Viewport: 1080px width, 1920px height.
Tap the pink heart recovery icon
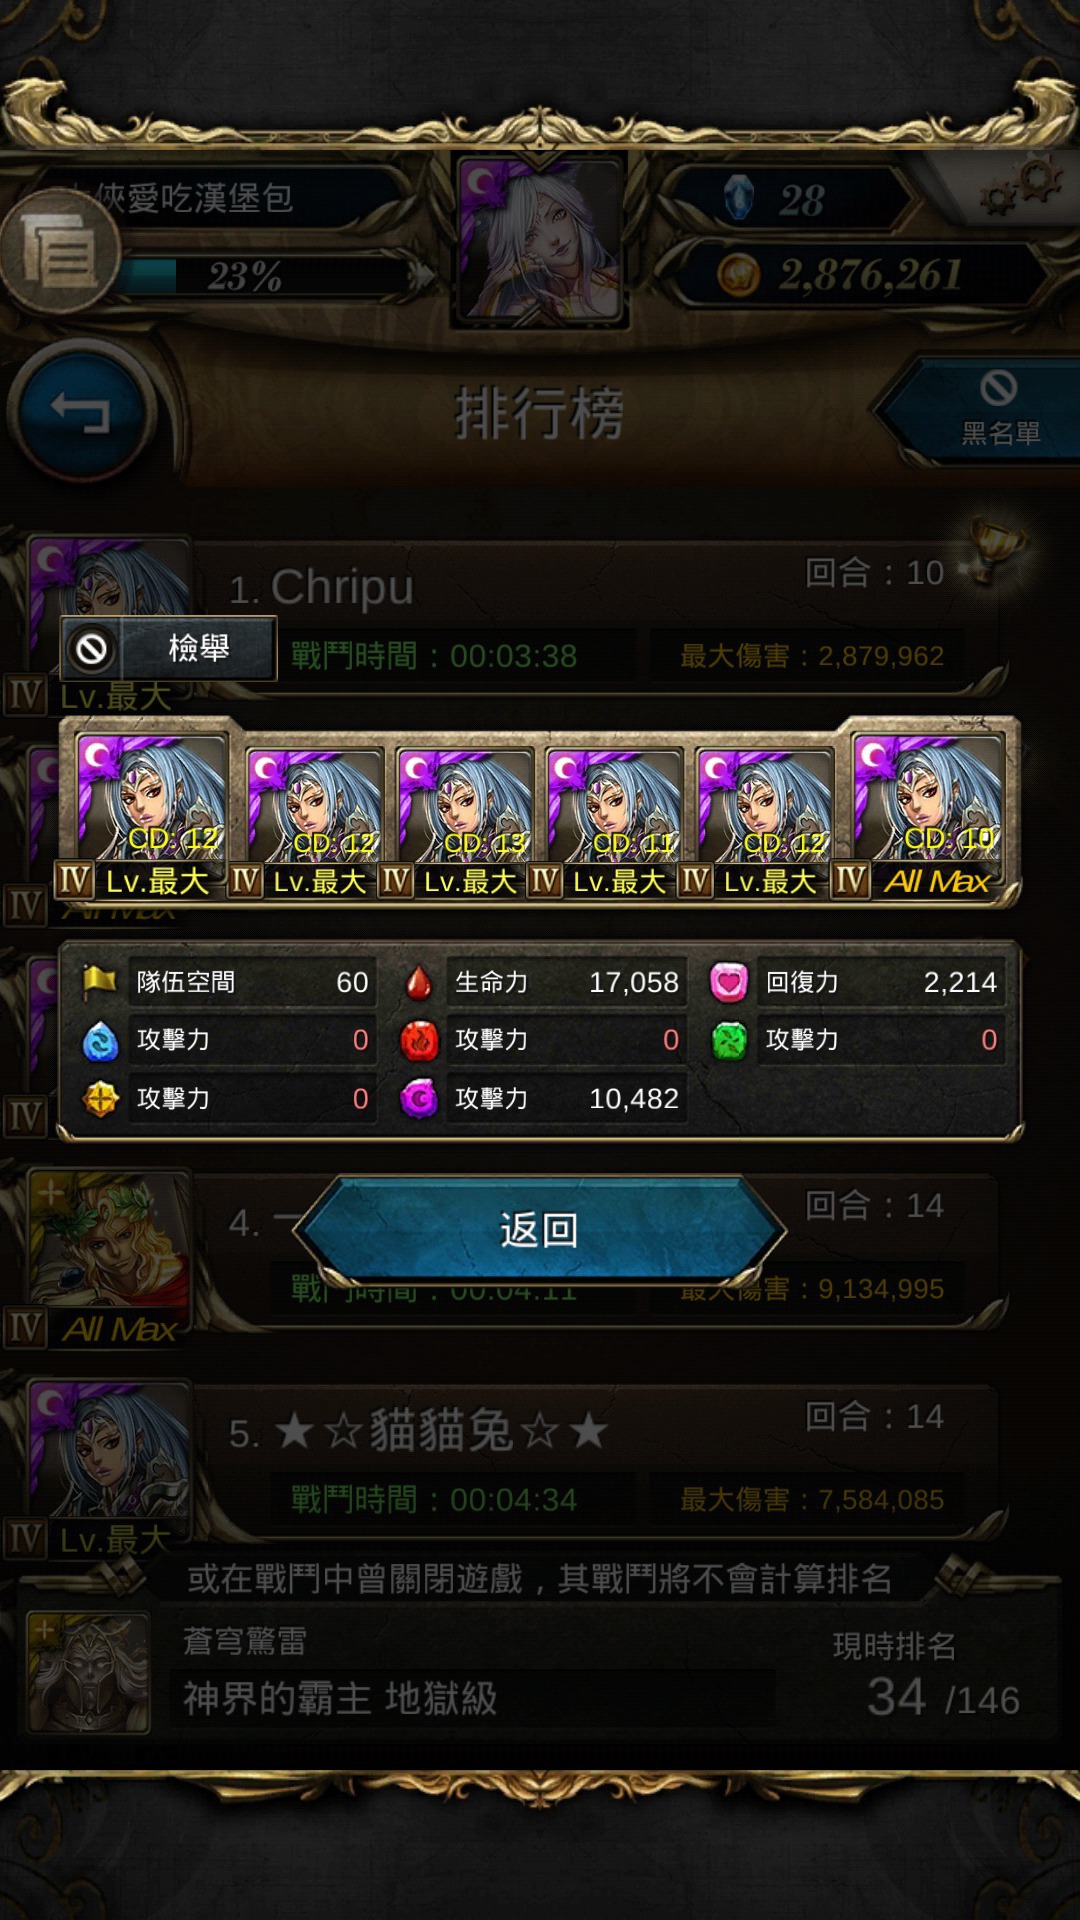[728, 982]
